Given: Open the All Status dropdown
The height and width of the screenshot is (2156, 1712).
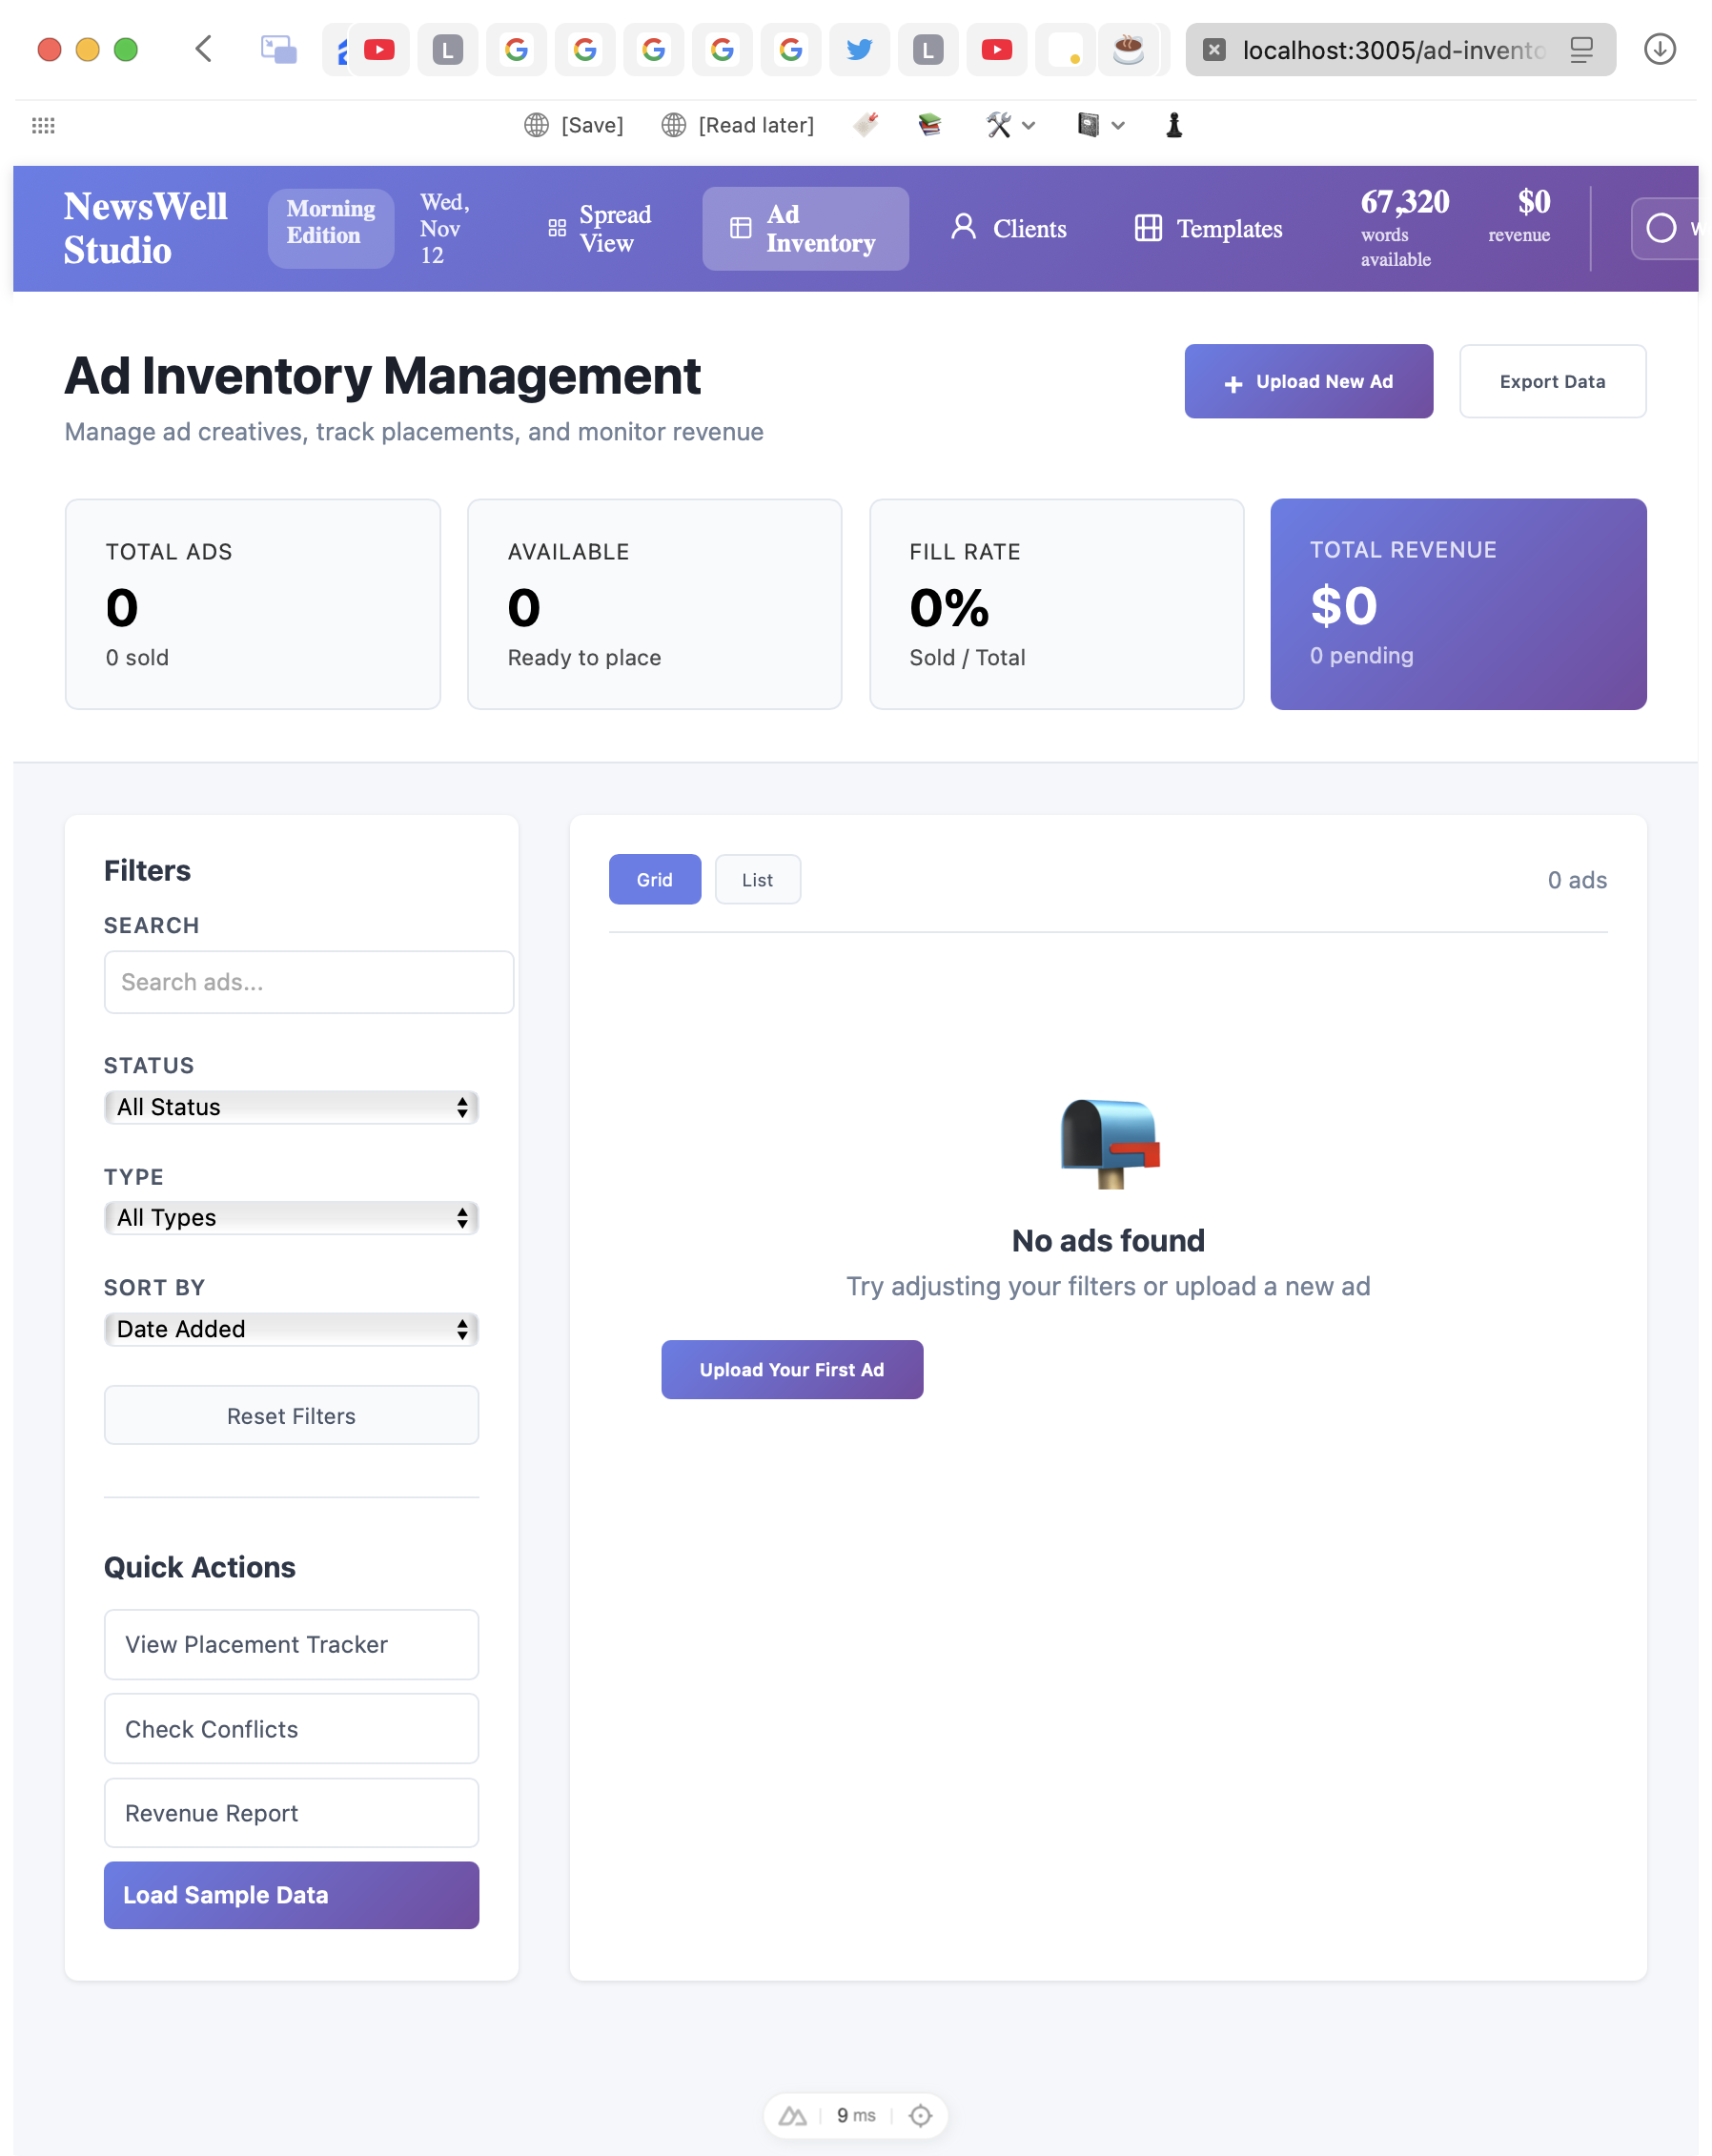Looking at the screenshot, I should click(x=291, y=1107).
